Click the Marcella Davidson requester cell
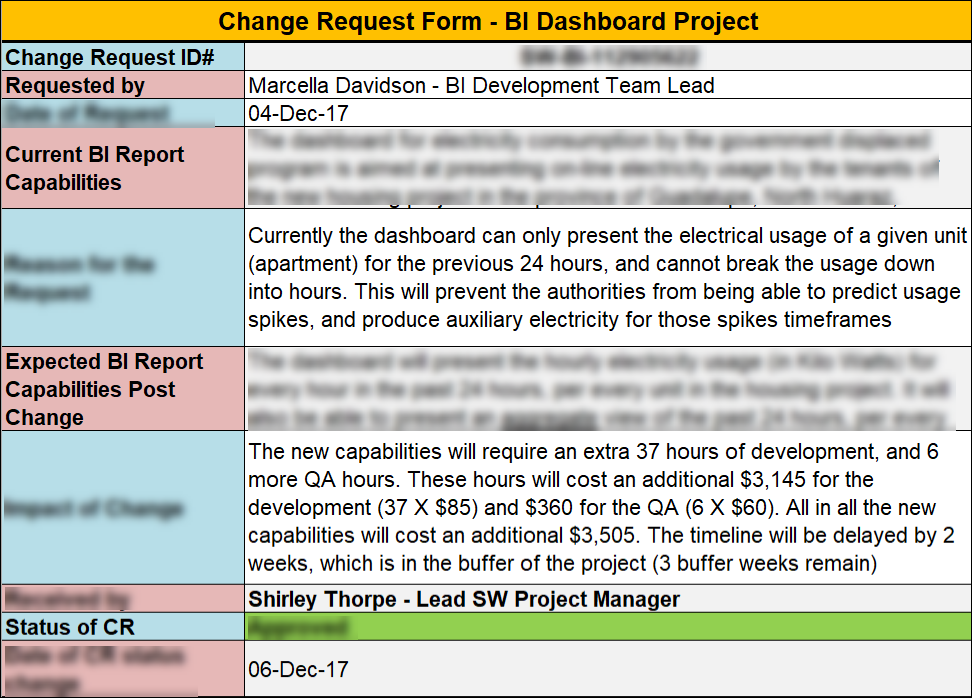Image resolution: width=972 pixels, height=698 pixels. (x=607, y=85)
